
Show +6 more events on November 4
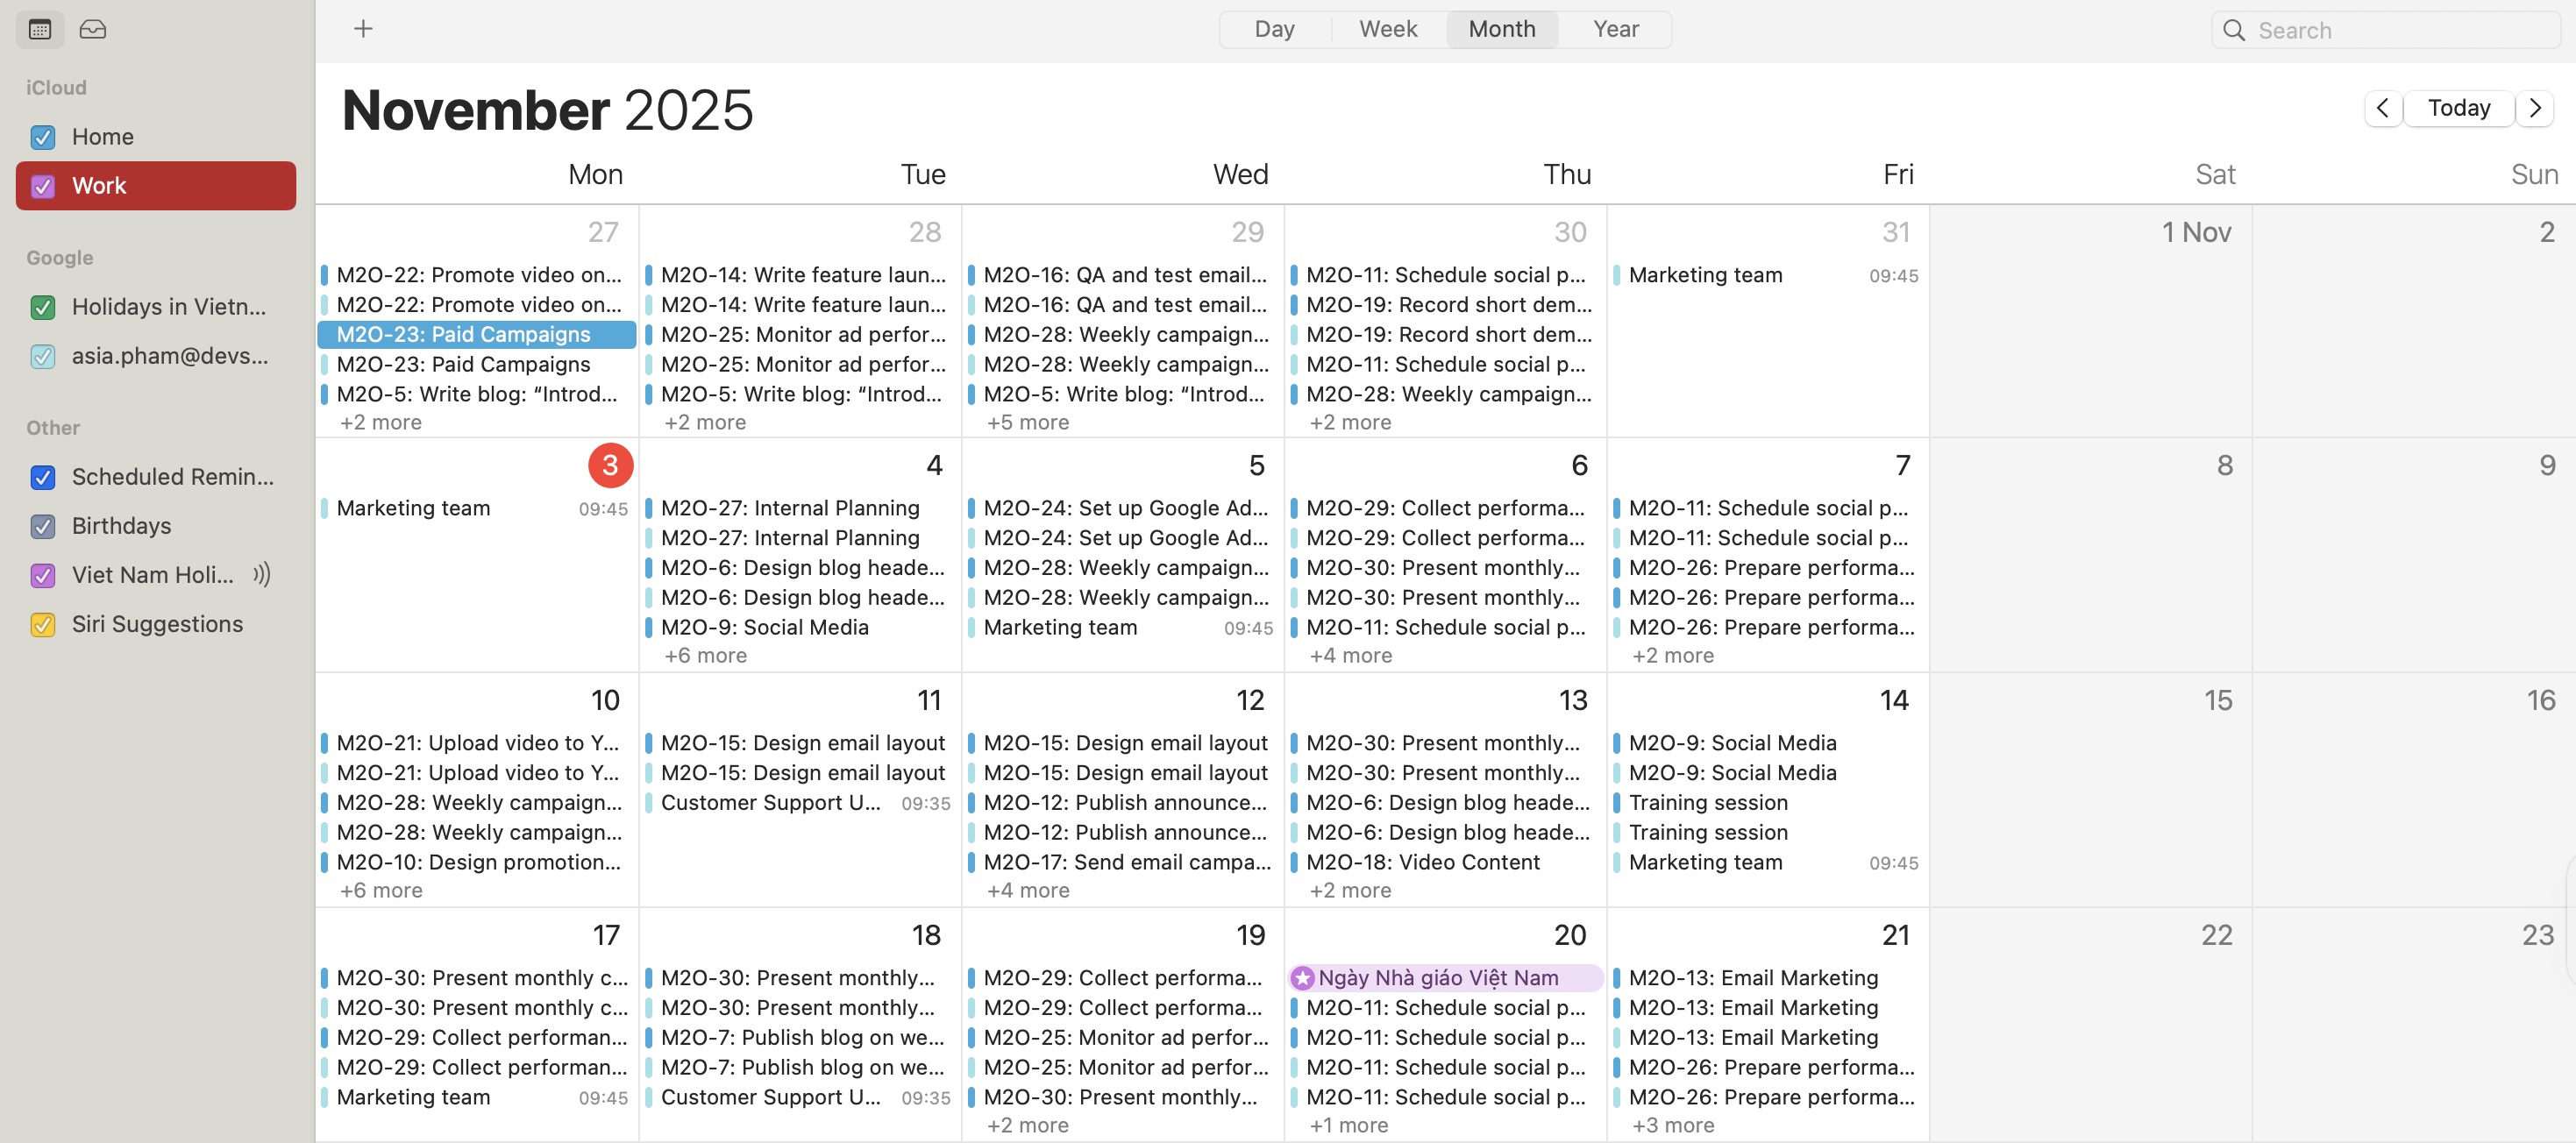click(x=705, y=655)
